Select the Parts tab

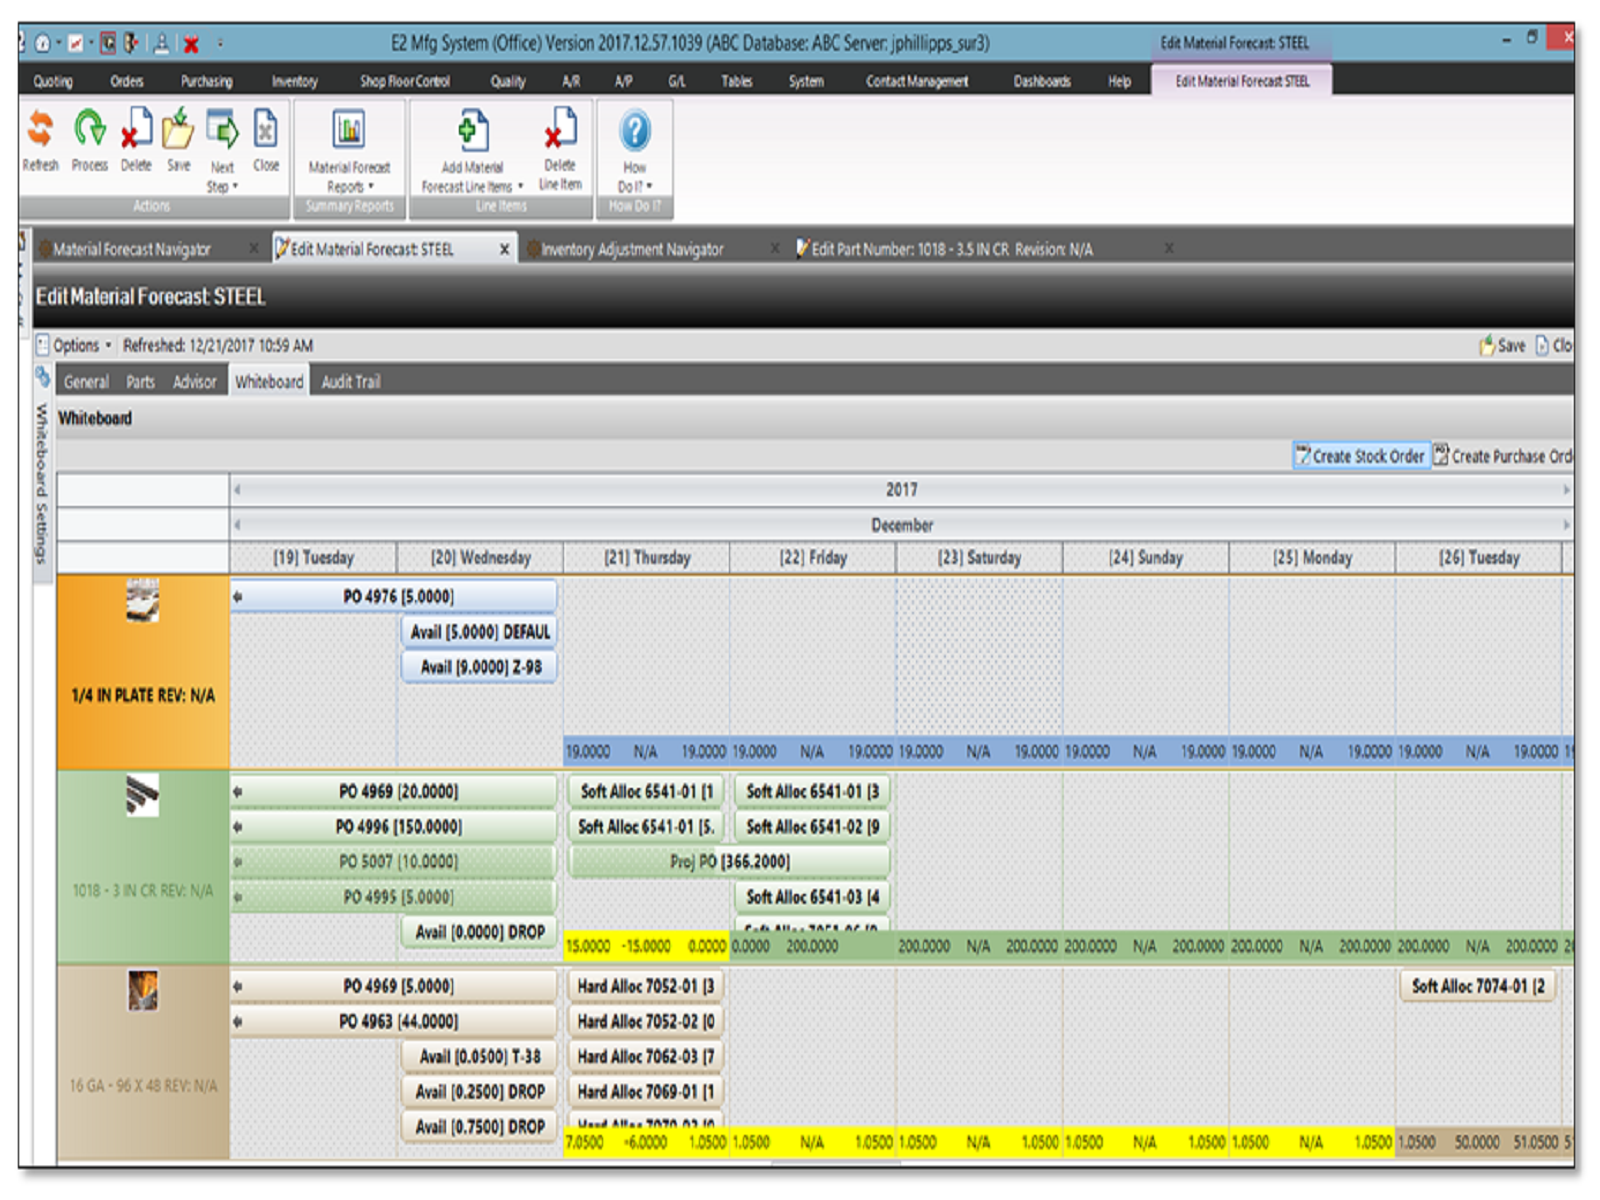[141, 381]
